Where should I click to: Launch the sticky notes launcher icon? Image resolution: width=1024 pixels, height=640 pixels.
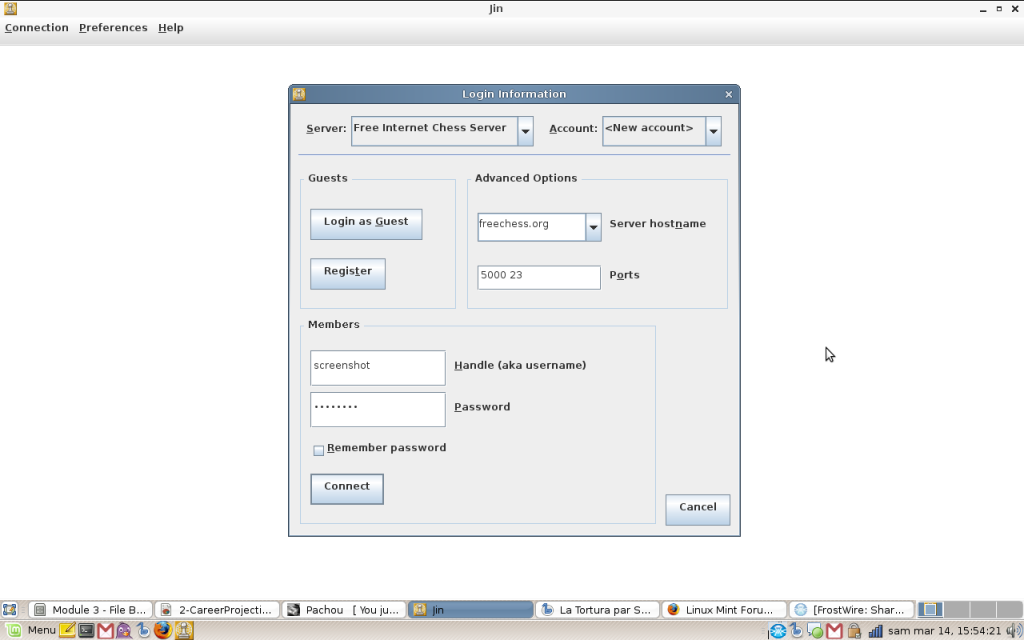coord(67,630)
